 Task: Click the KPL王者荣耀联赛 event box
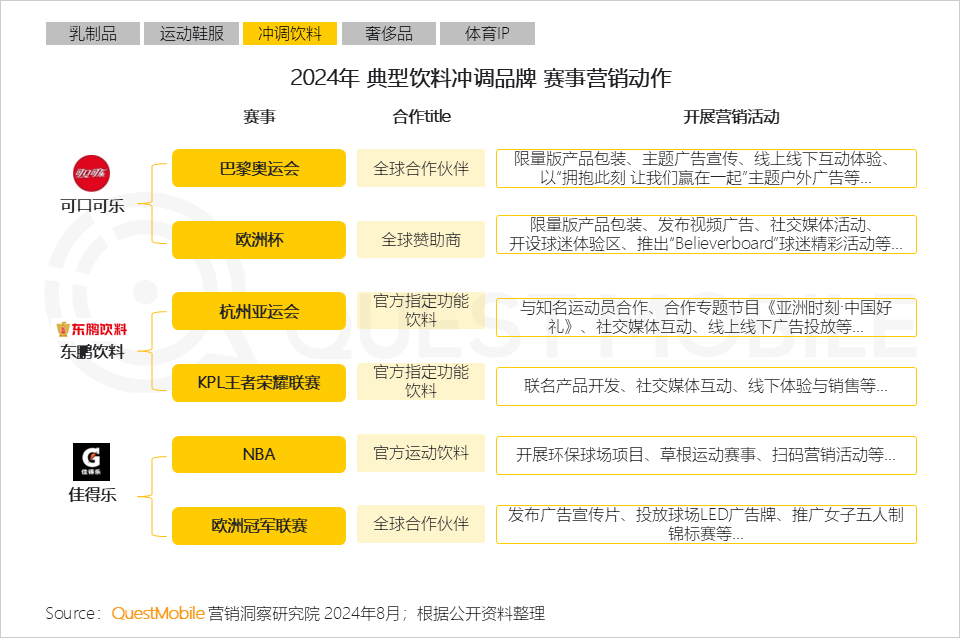click(259, 383)
